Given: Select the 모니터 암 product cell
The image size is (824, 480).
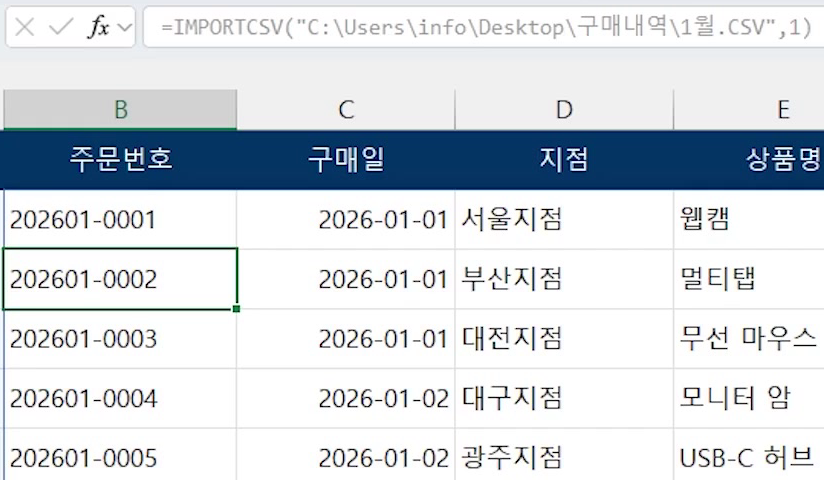Looking at the screenshot, I should (x=749, y=398).
